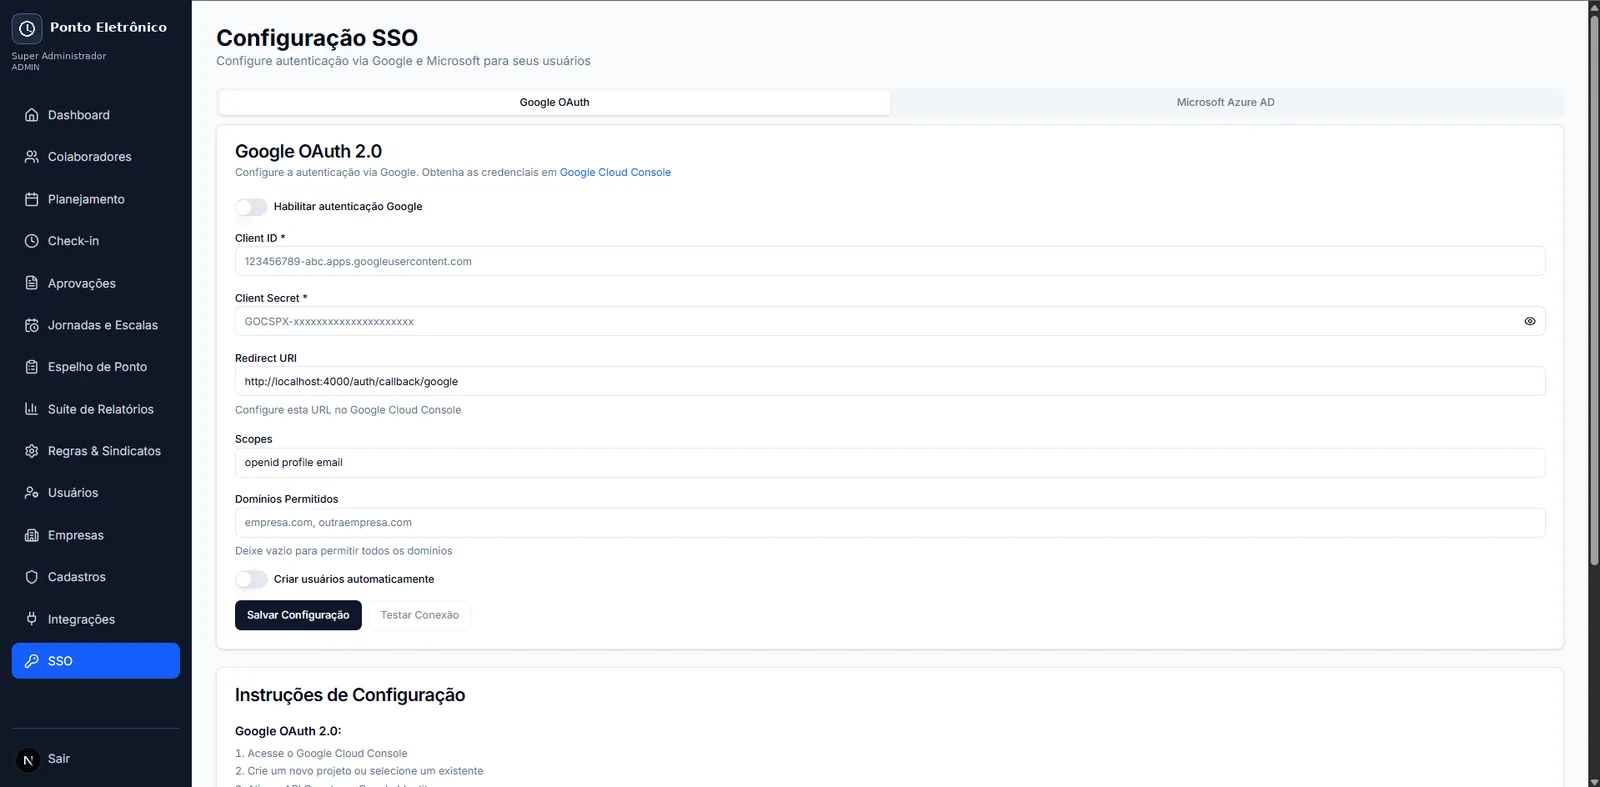Click the vertical page scrollbar
Screen dimensions: 1600x787
1594,290
